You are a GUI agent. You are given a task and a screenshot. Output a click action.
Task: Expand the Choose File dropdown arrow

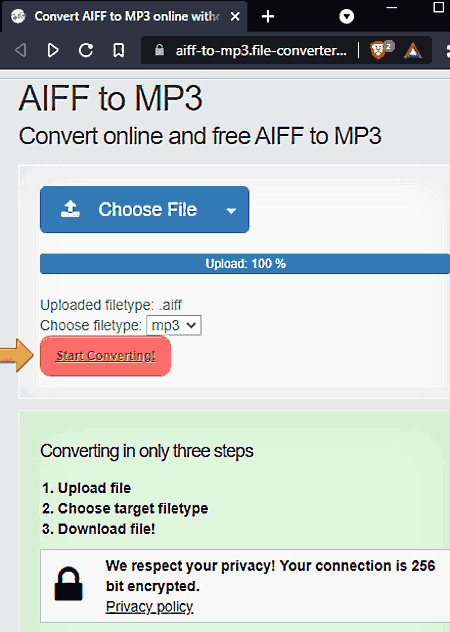coord(231,211)
